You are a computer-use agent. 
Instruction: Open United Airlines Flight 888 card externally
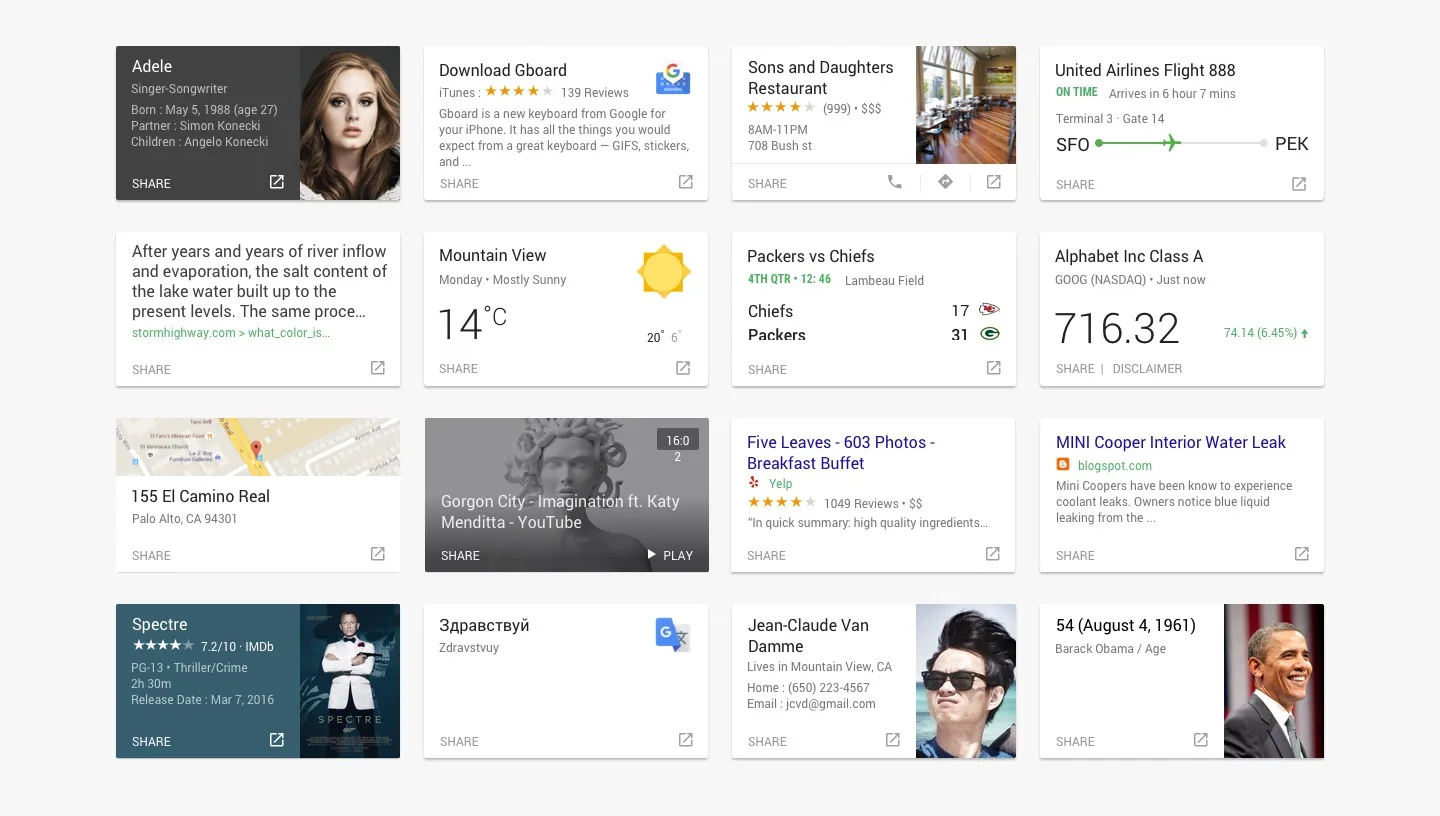click(1299, 184)
